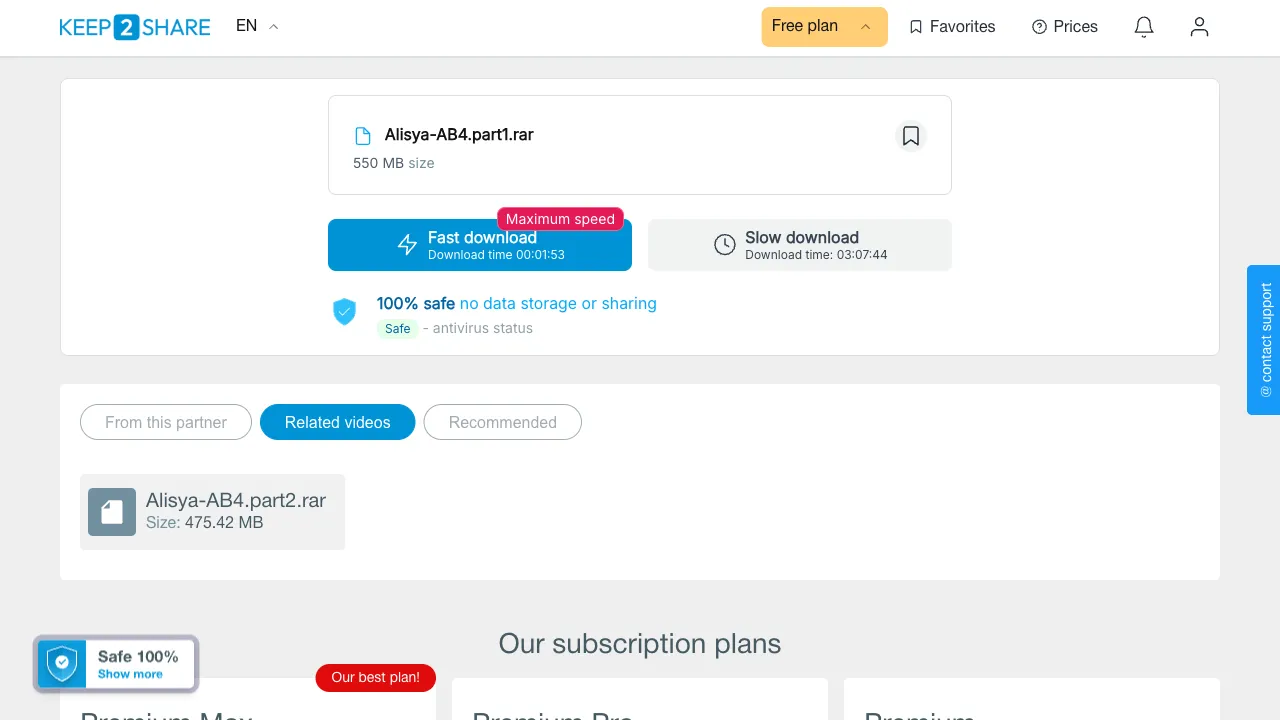Select the Recommended tab
The height and width of the screenshot is (720, 1280).
pos(503,422)
